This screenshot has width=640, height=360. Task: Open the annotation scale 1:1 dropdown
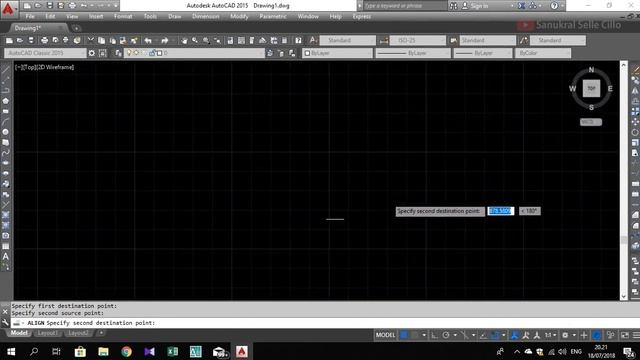pos(550,335)
